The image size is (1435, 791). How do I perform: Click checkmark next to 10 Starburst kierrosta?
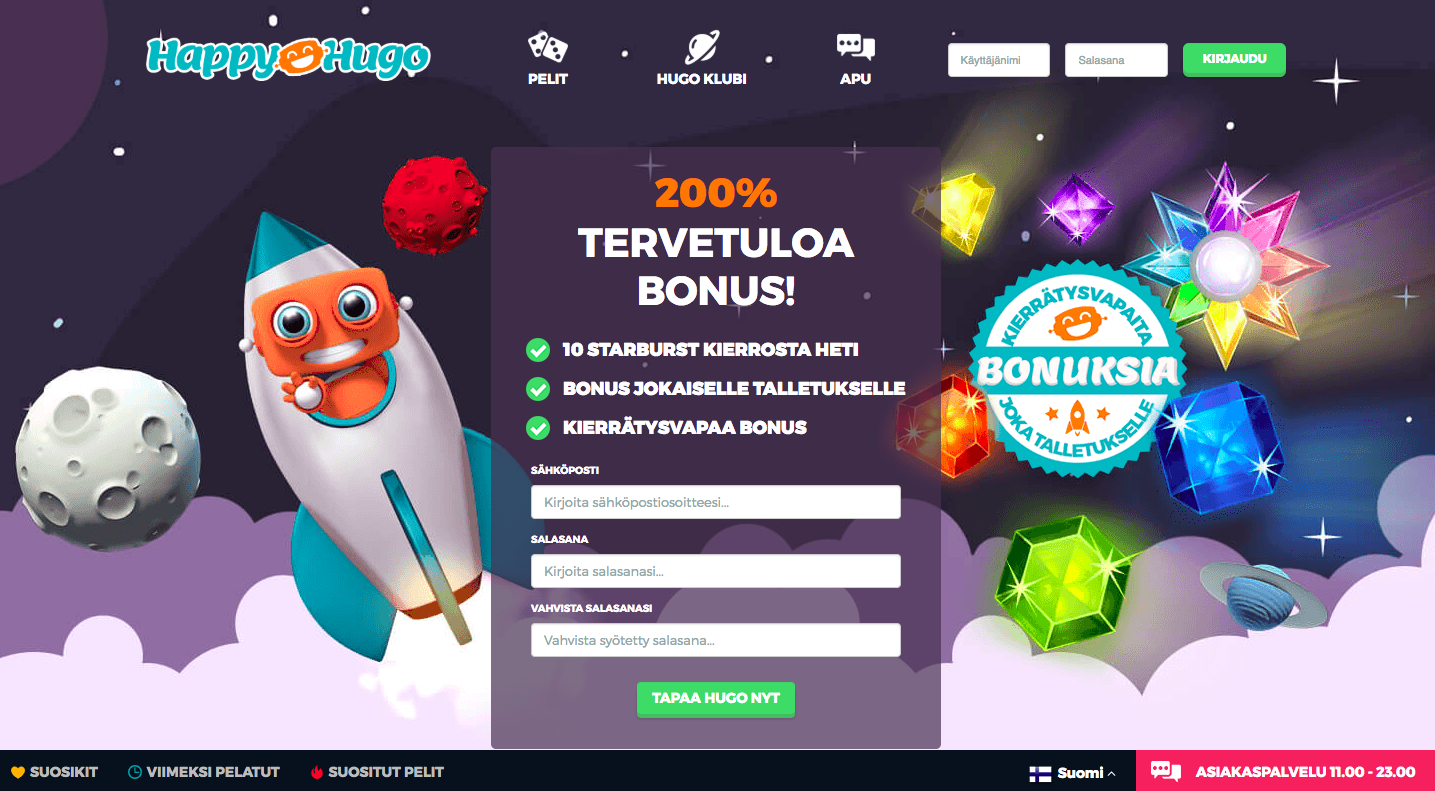(538, 350)
